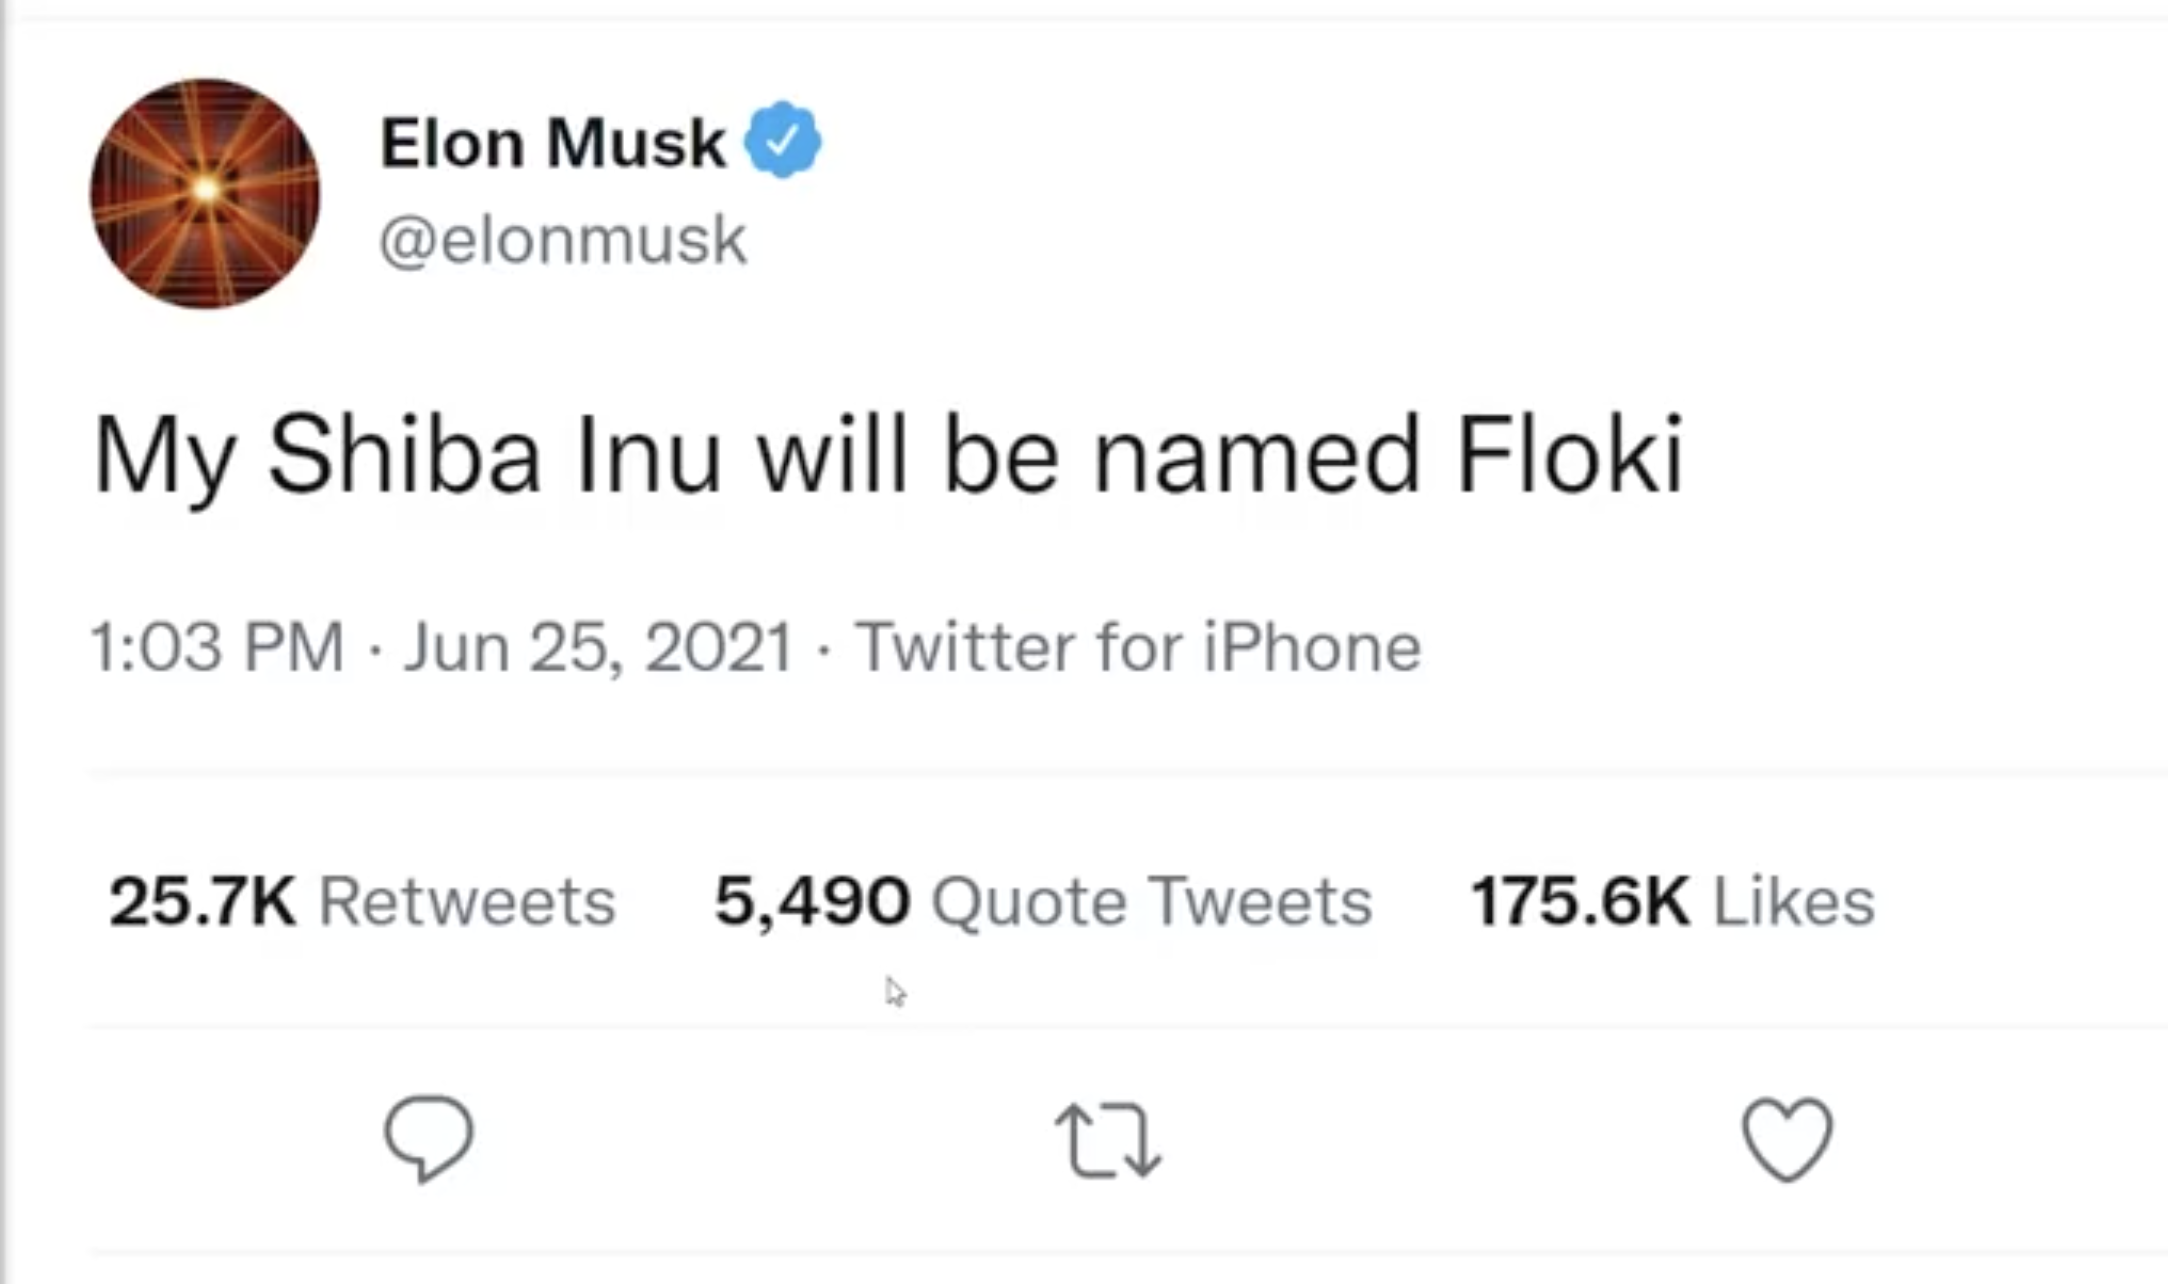This screenshot has height=1284, width=2168.
Task: Click the blue verified checkmark badge
Action: click(782, 140)
